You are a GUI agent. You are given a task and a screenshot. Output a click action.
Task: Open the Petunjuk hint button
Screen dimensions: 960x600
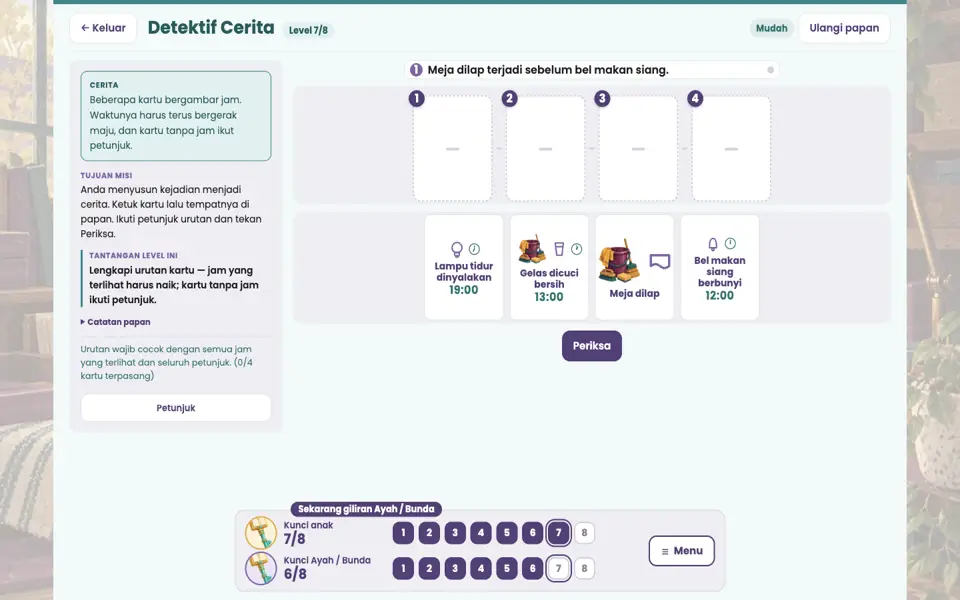tap(176, 408)
